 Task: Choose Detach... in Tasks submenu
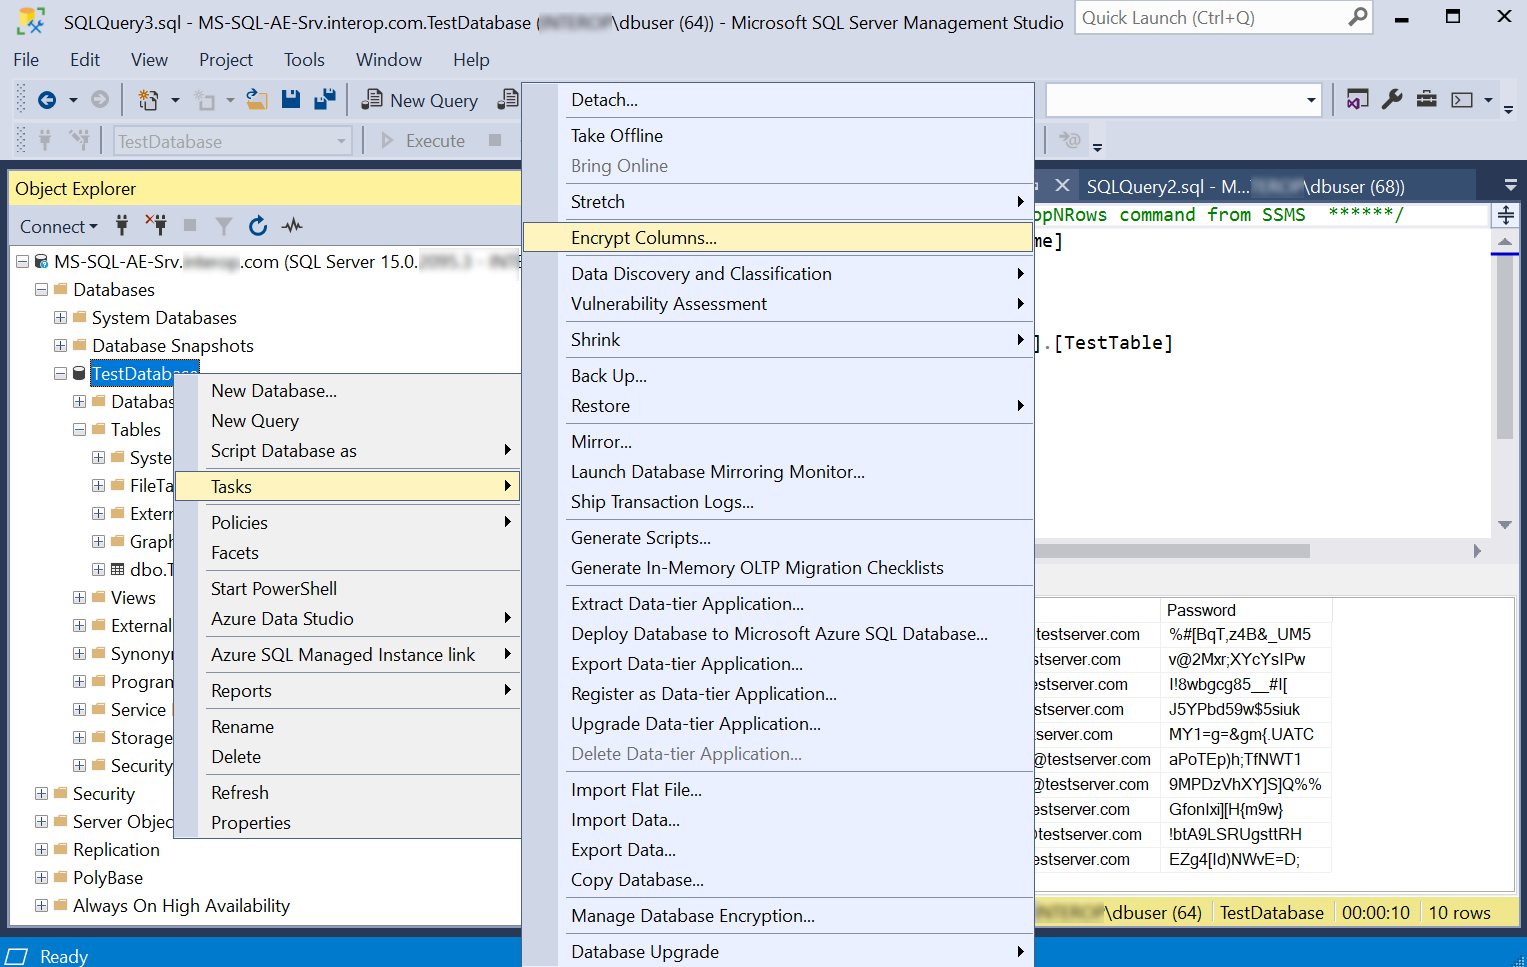[778, 100]
